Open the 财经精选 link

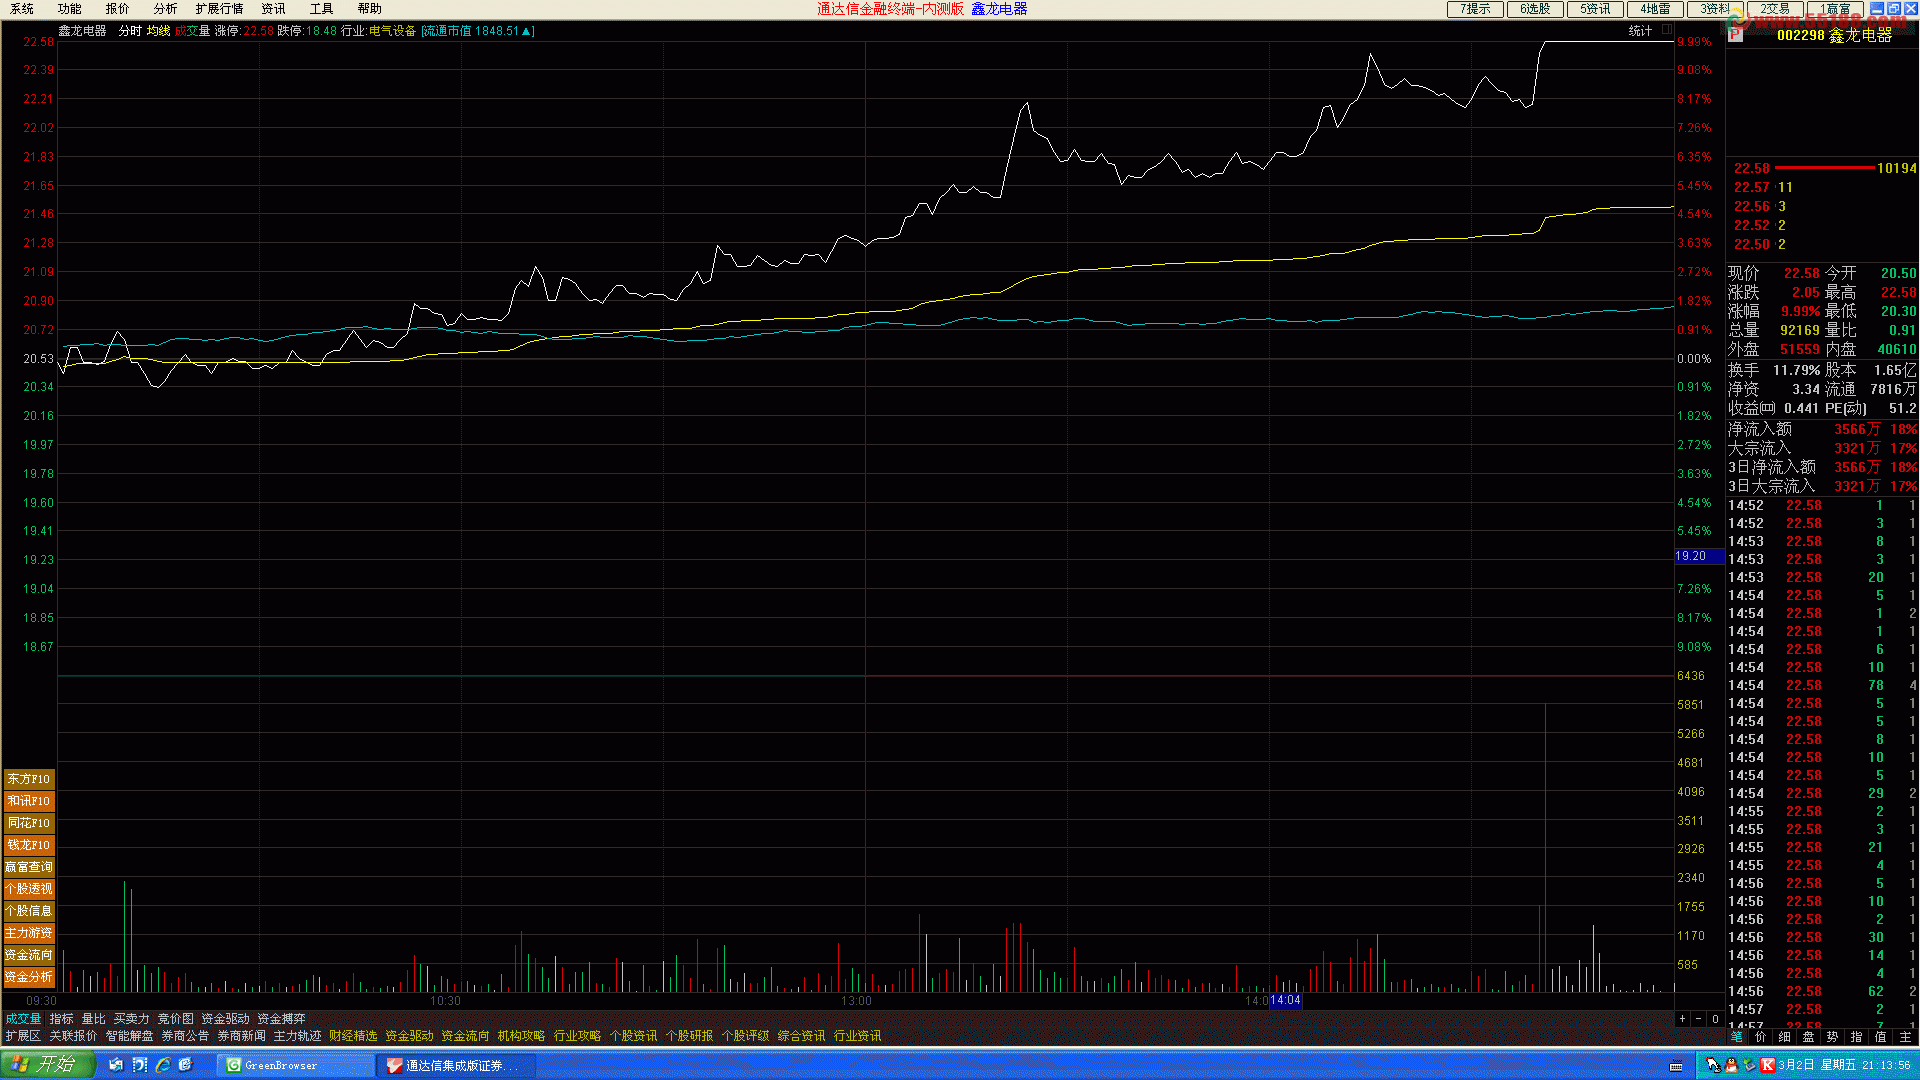coord(354,1036)
